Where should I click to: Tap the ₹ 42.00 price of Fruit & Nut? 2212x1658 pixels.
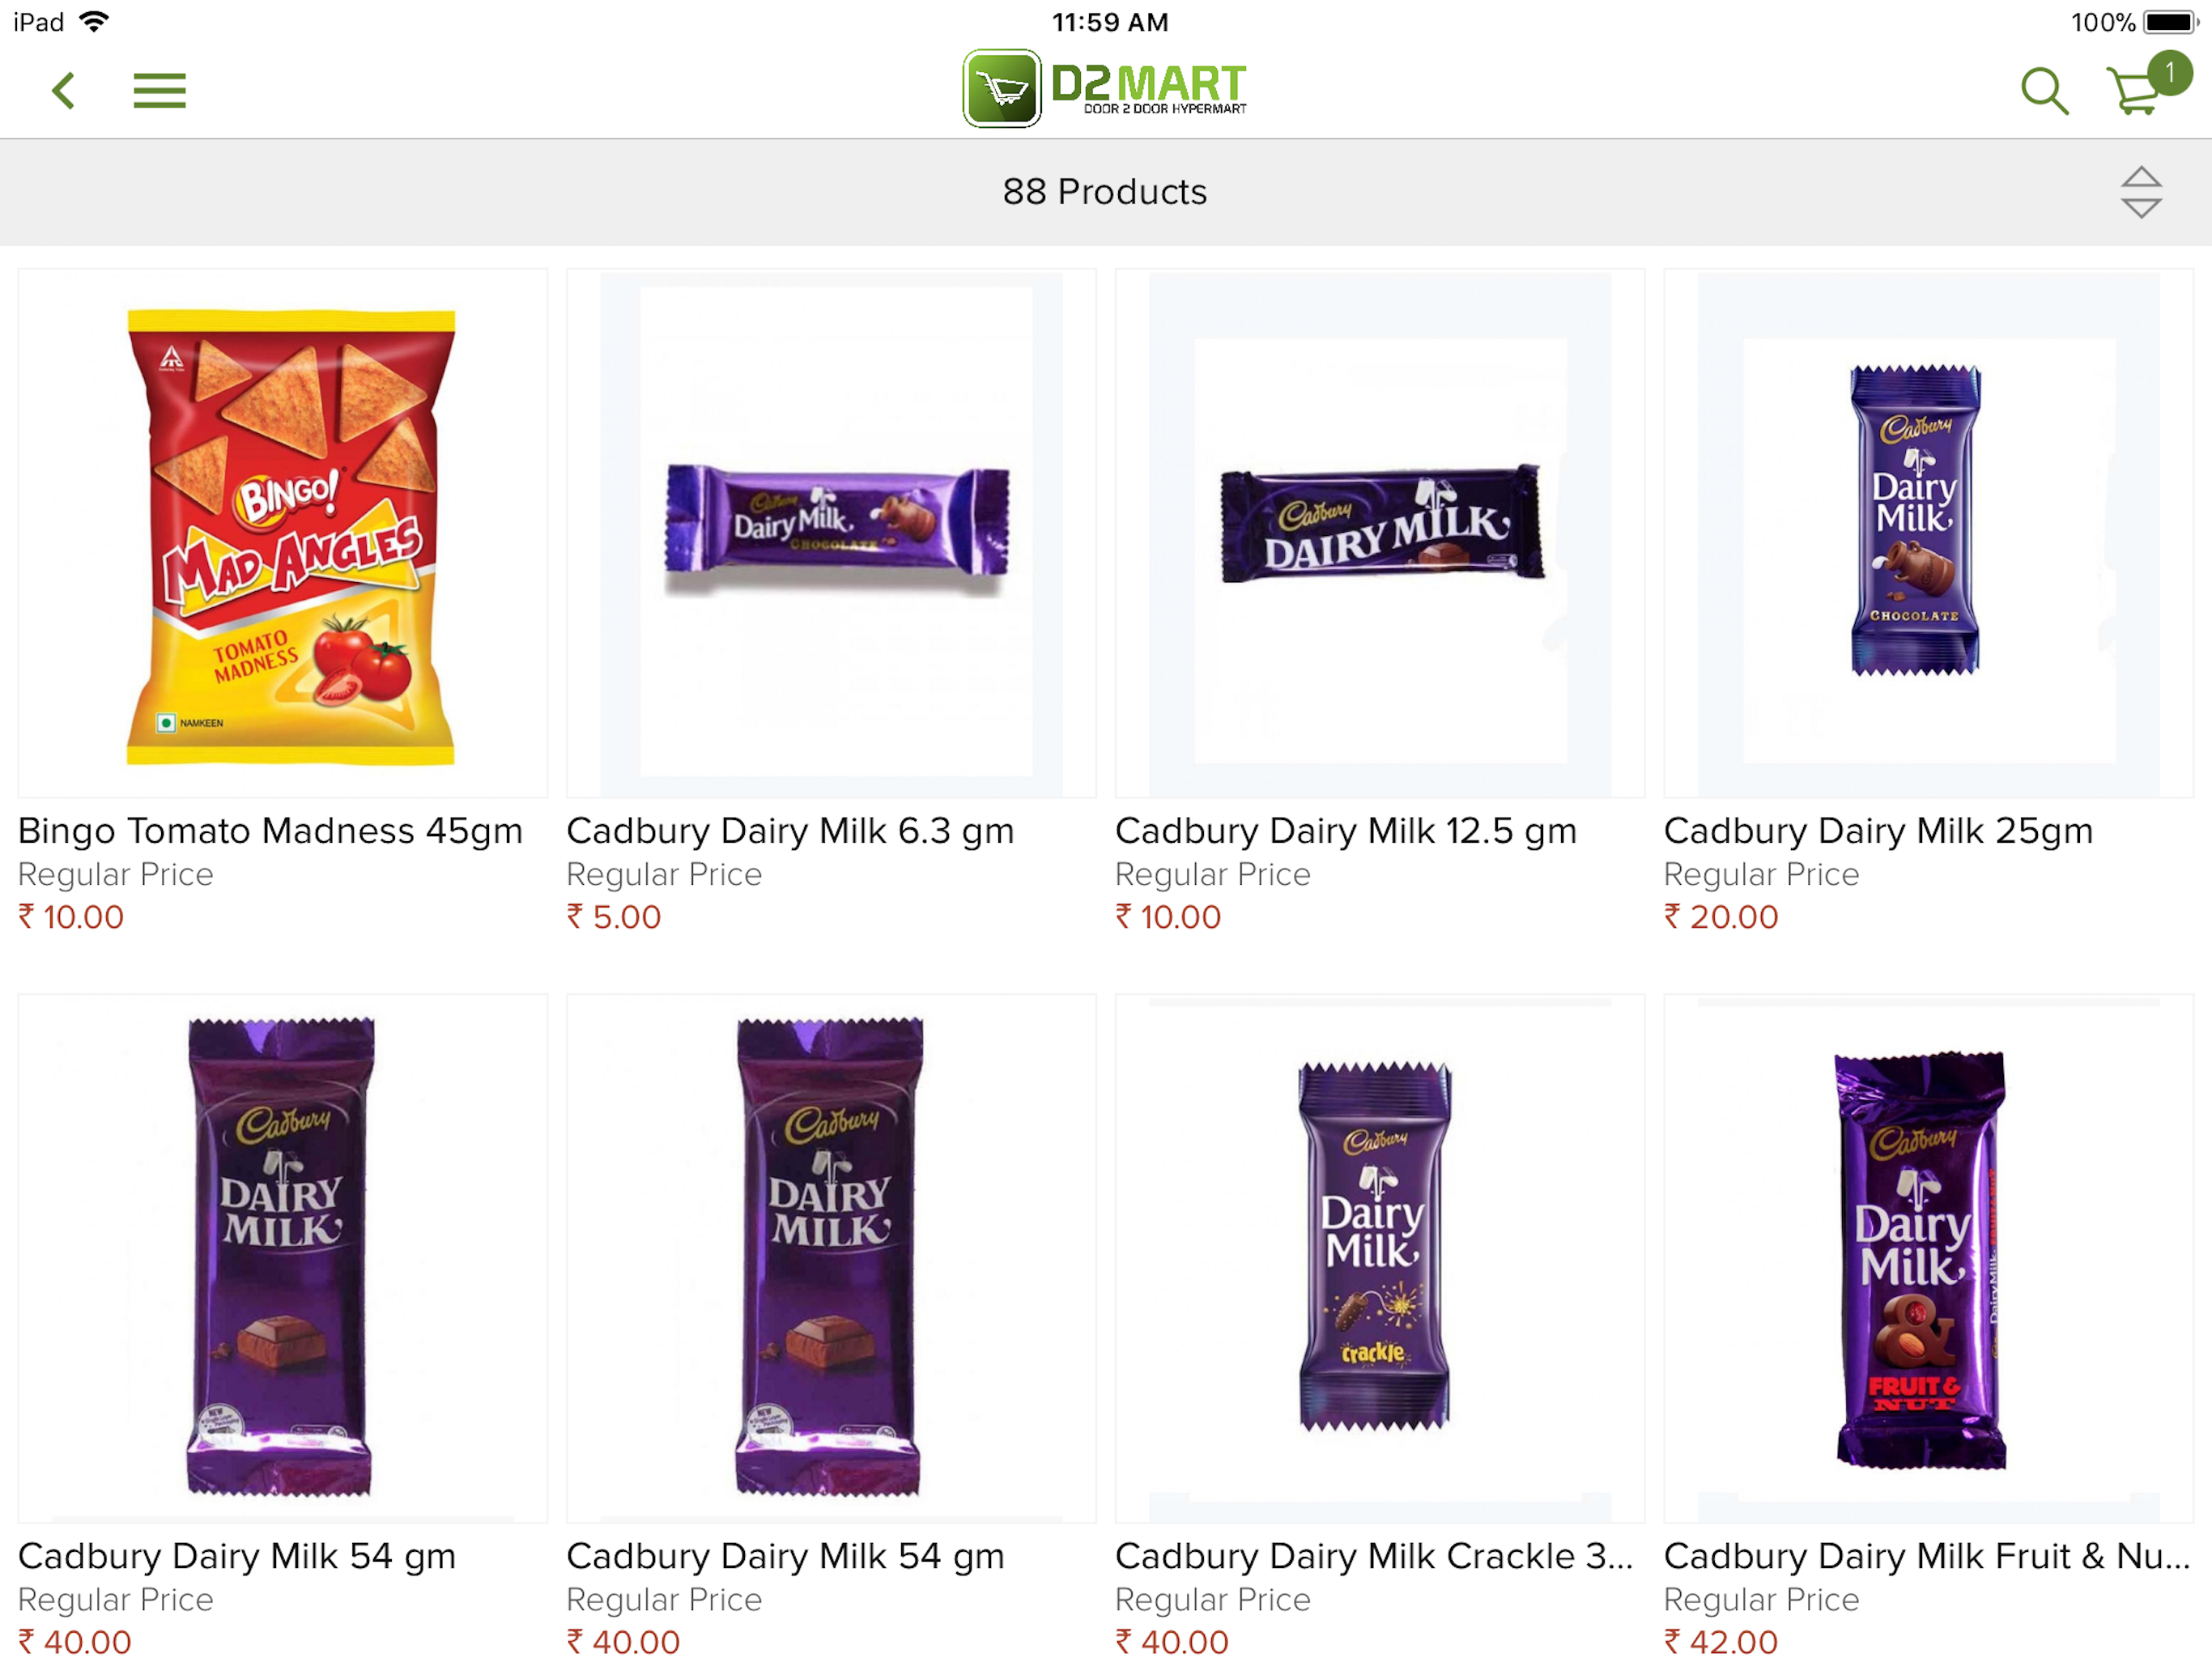[1721, 1641]
